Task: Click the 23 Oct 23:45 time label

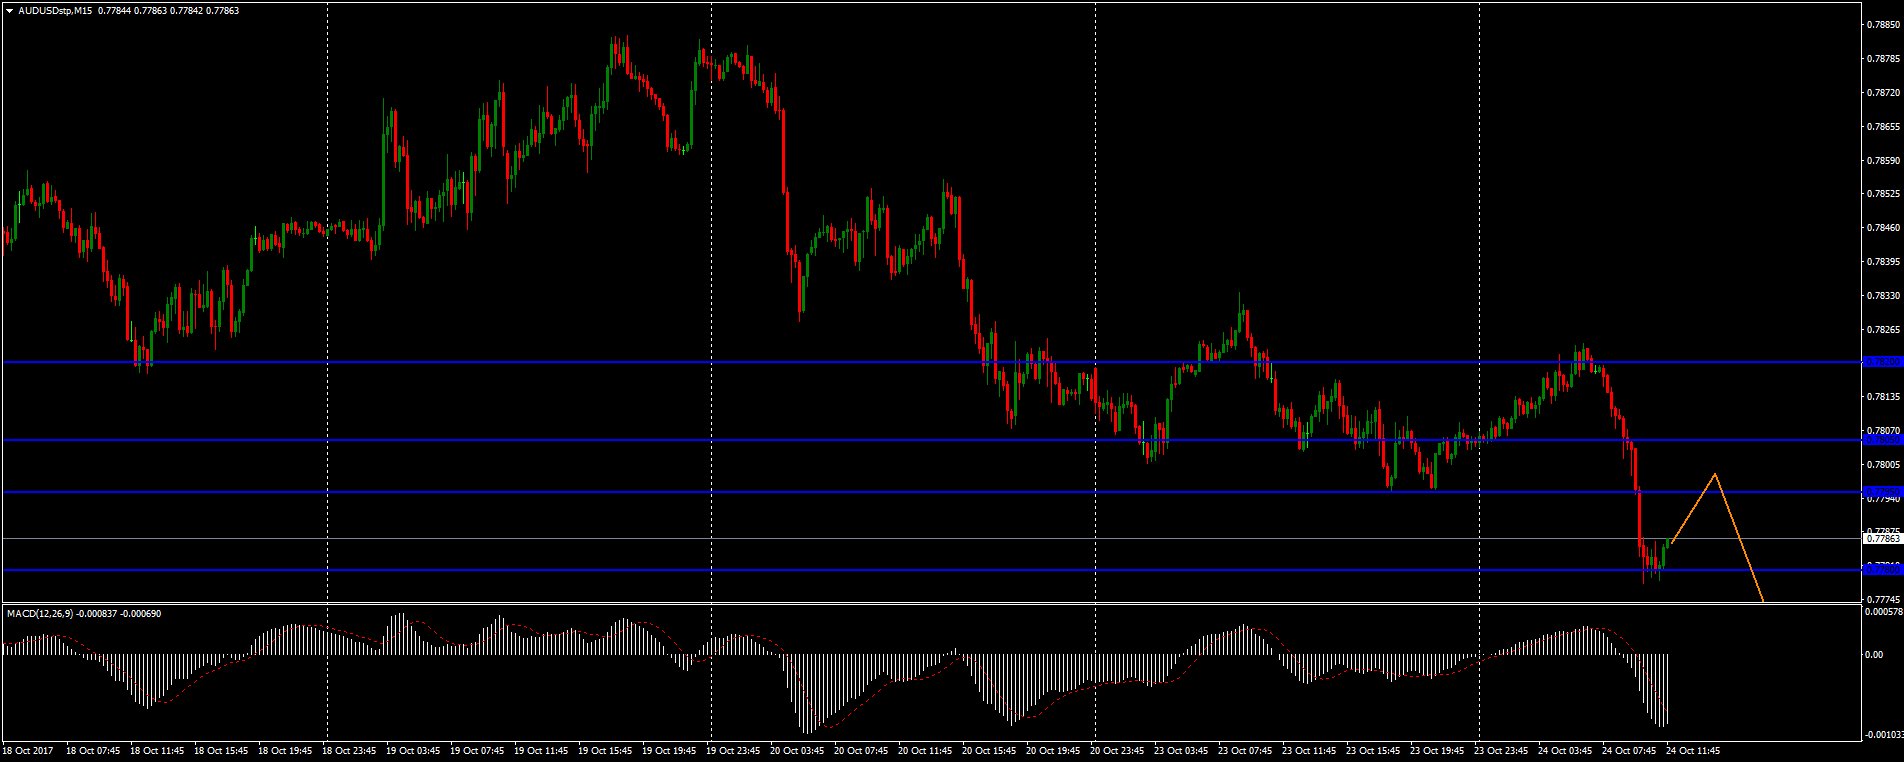Action: (1500, 750)
